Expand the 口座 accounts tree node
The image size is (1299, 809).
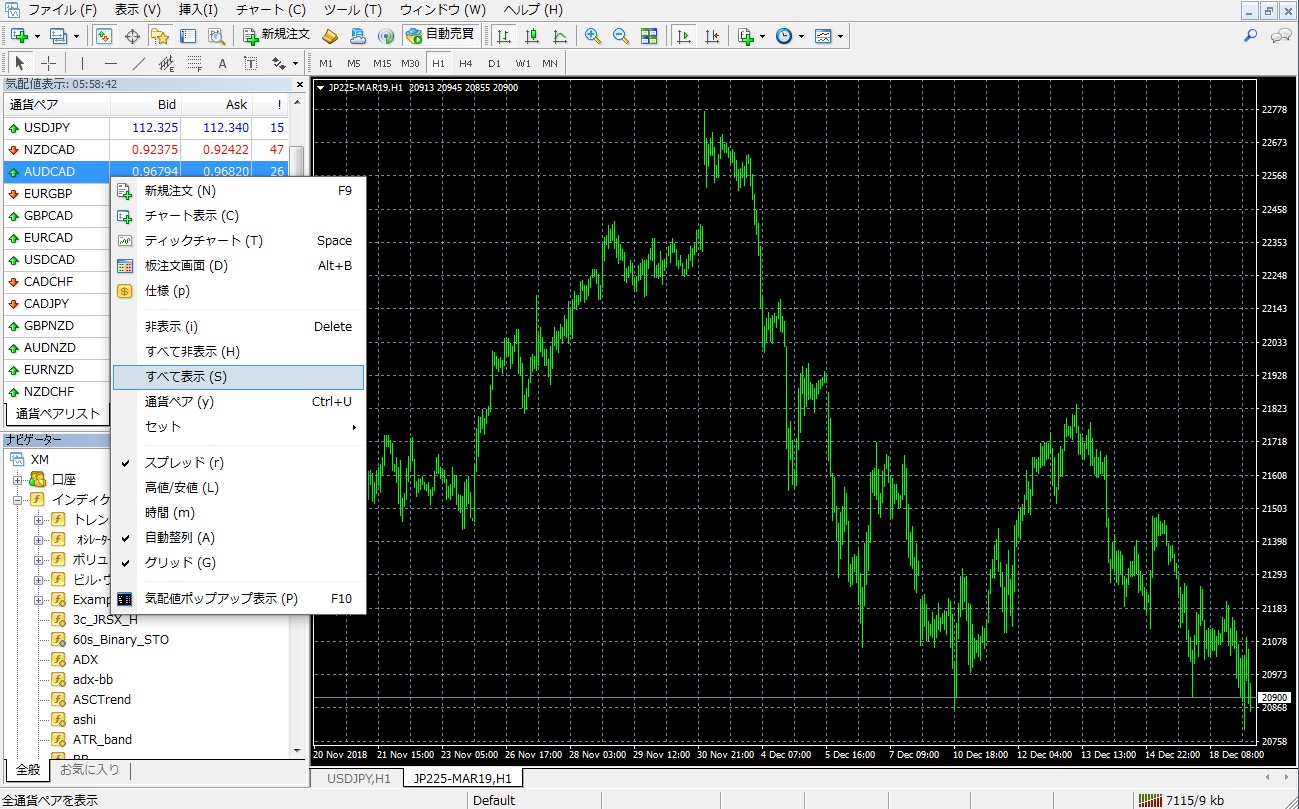(x=18, y=479)
